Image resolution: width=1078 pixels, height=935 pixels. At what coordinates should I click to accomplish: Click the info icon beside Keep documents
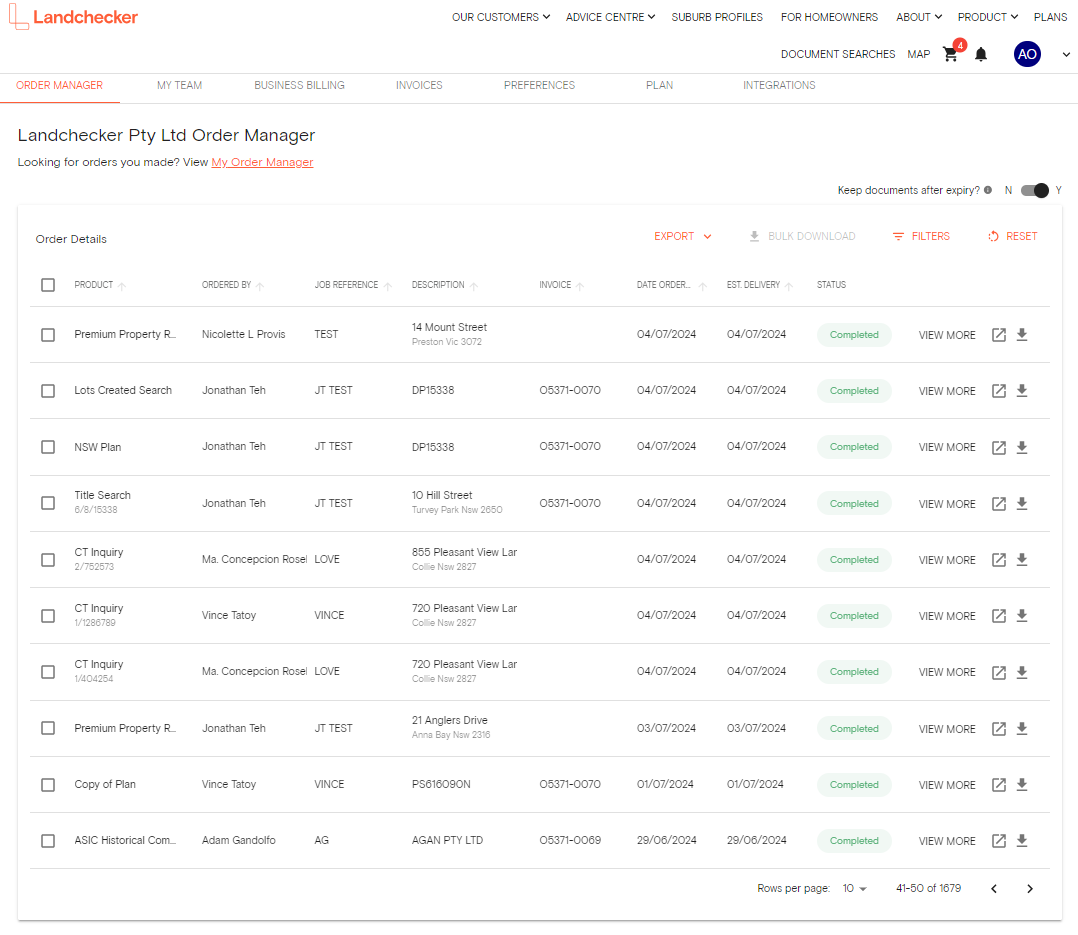click(x=988, y=190)
